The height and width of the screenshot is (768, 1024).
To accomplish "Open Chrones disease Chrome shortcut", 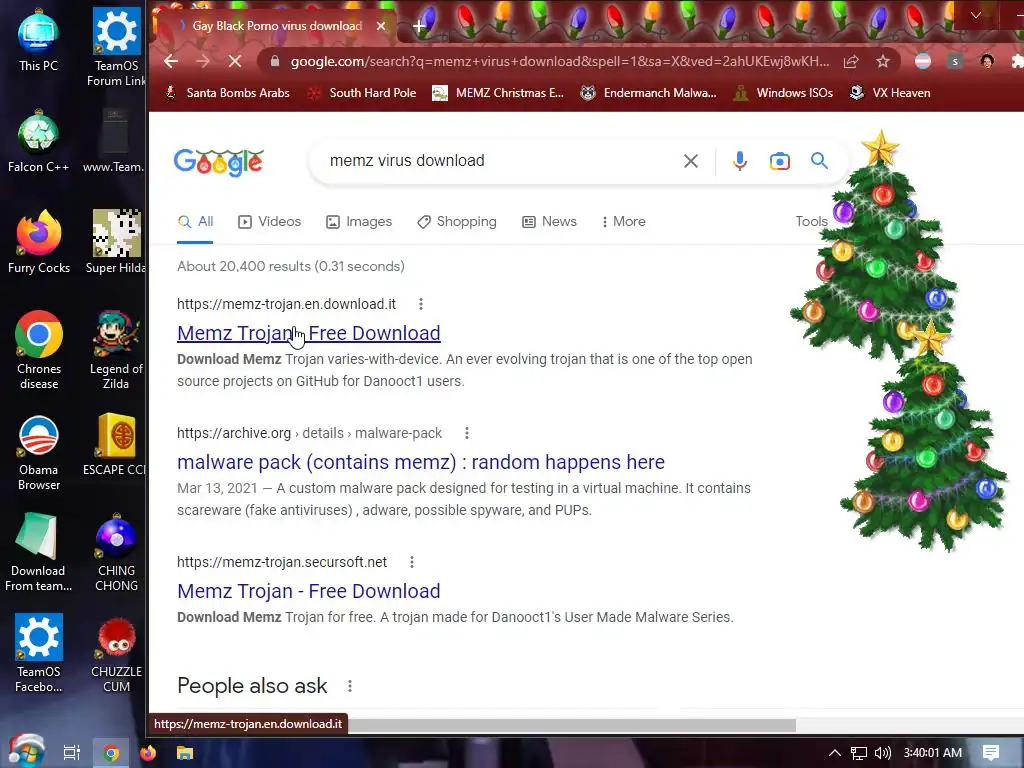I will pos(39,350).
